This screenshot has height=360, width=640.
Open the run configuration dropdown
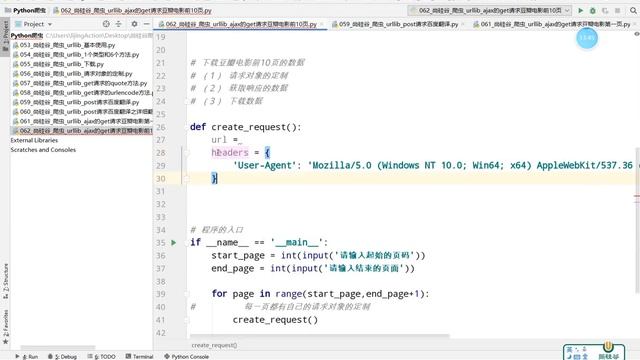click(x=490, y=10)
